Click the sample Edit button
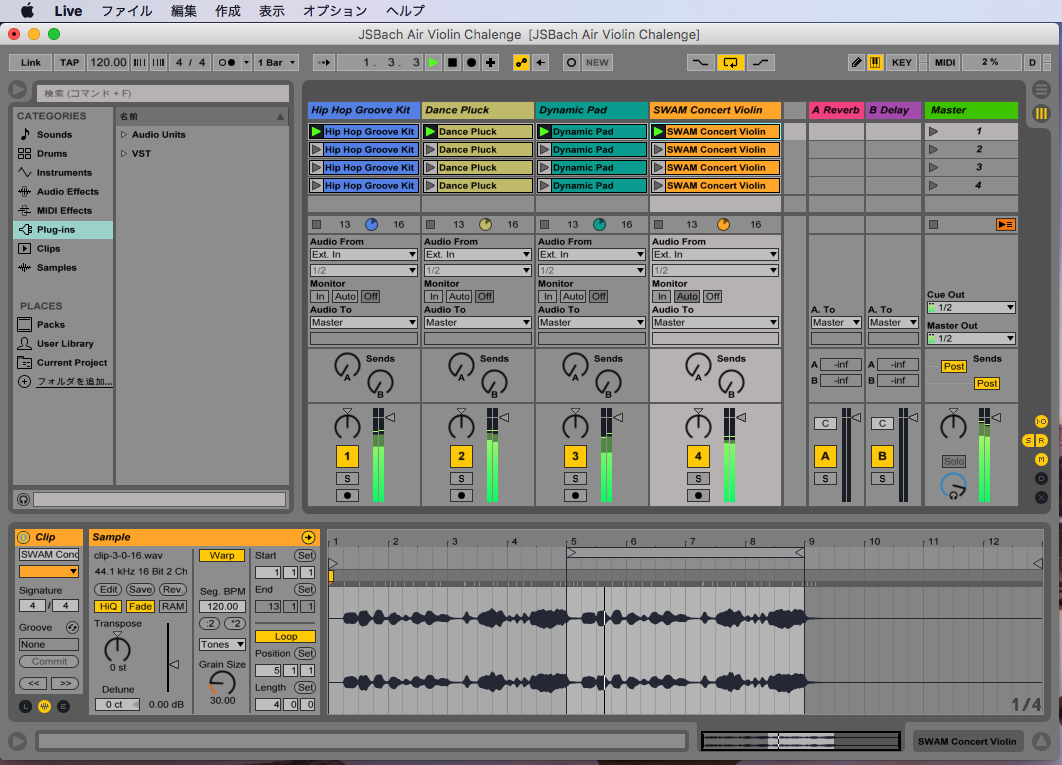The image size is (1062, 765). coord(108,590)
